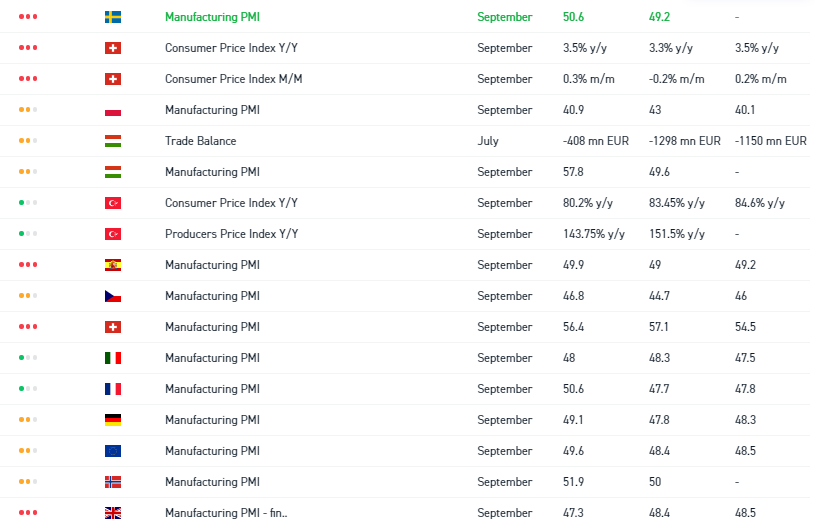
Task: Click the France flag icon
Action: [113, 389]
